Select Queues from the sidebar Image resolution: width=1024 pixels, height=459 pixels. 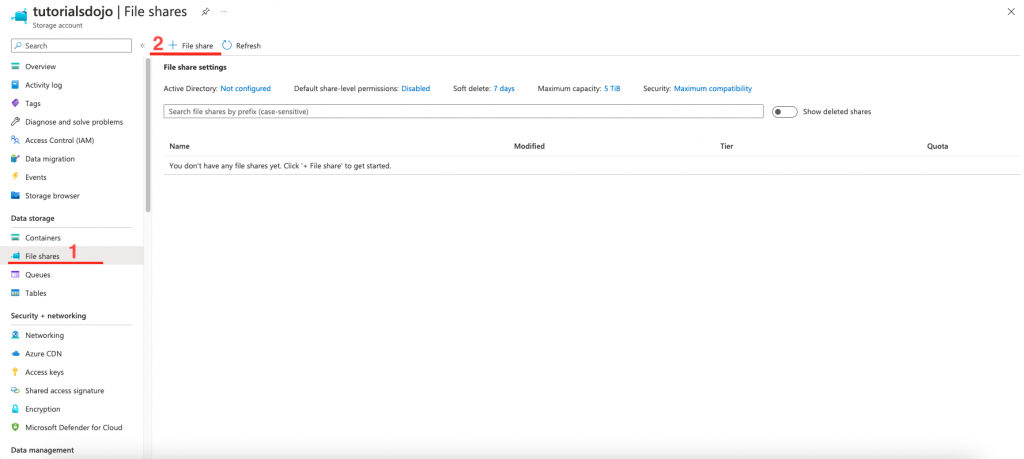click(38, 274)
